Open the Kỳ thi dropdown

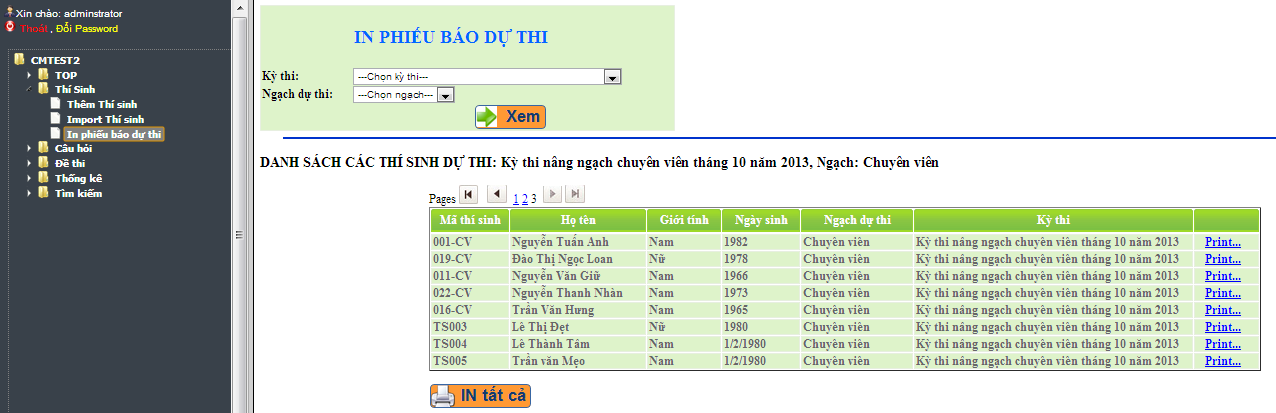click(487, 77)
